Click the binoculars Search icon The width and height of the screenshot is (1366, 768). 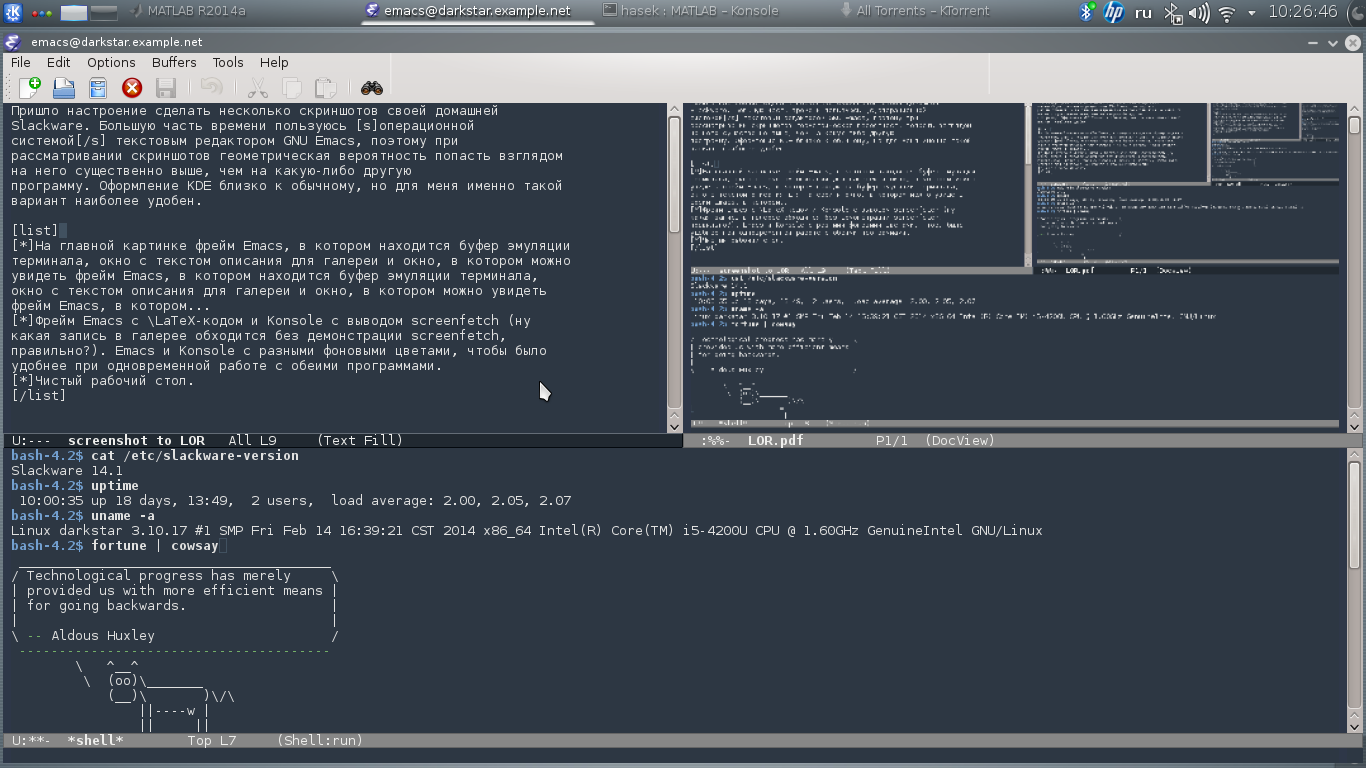click(x=372, y=88)
